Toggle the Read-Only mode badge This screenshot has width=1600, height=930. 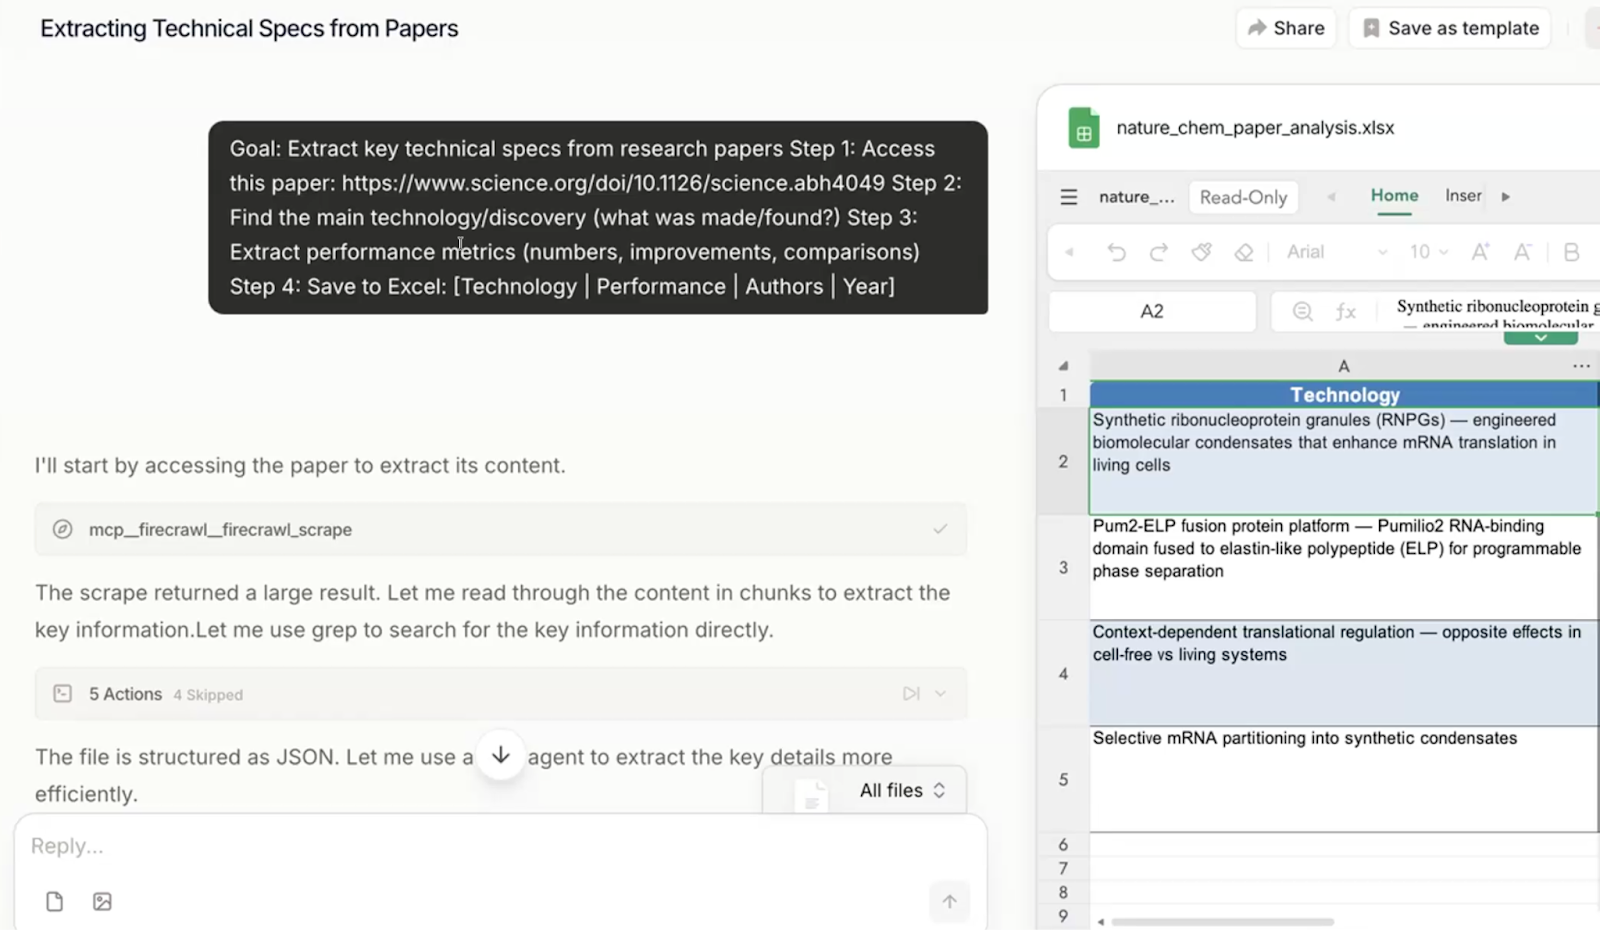pyautogui.click(x=1243, y=197)
